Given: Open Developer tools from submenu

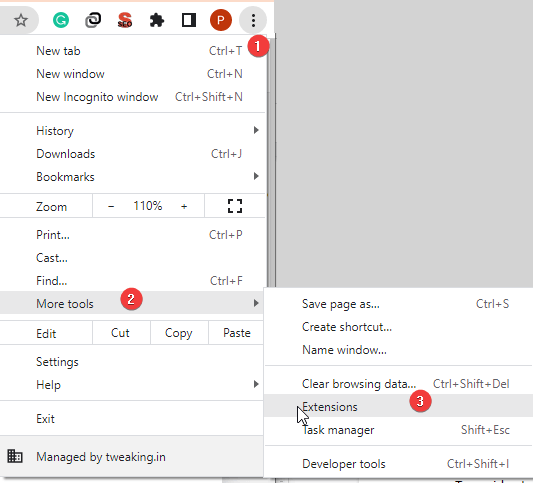Looking at the screenshot, I should (399, 464).
